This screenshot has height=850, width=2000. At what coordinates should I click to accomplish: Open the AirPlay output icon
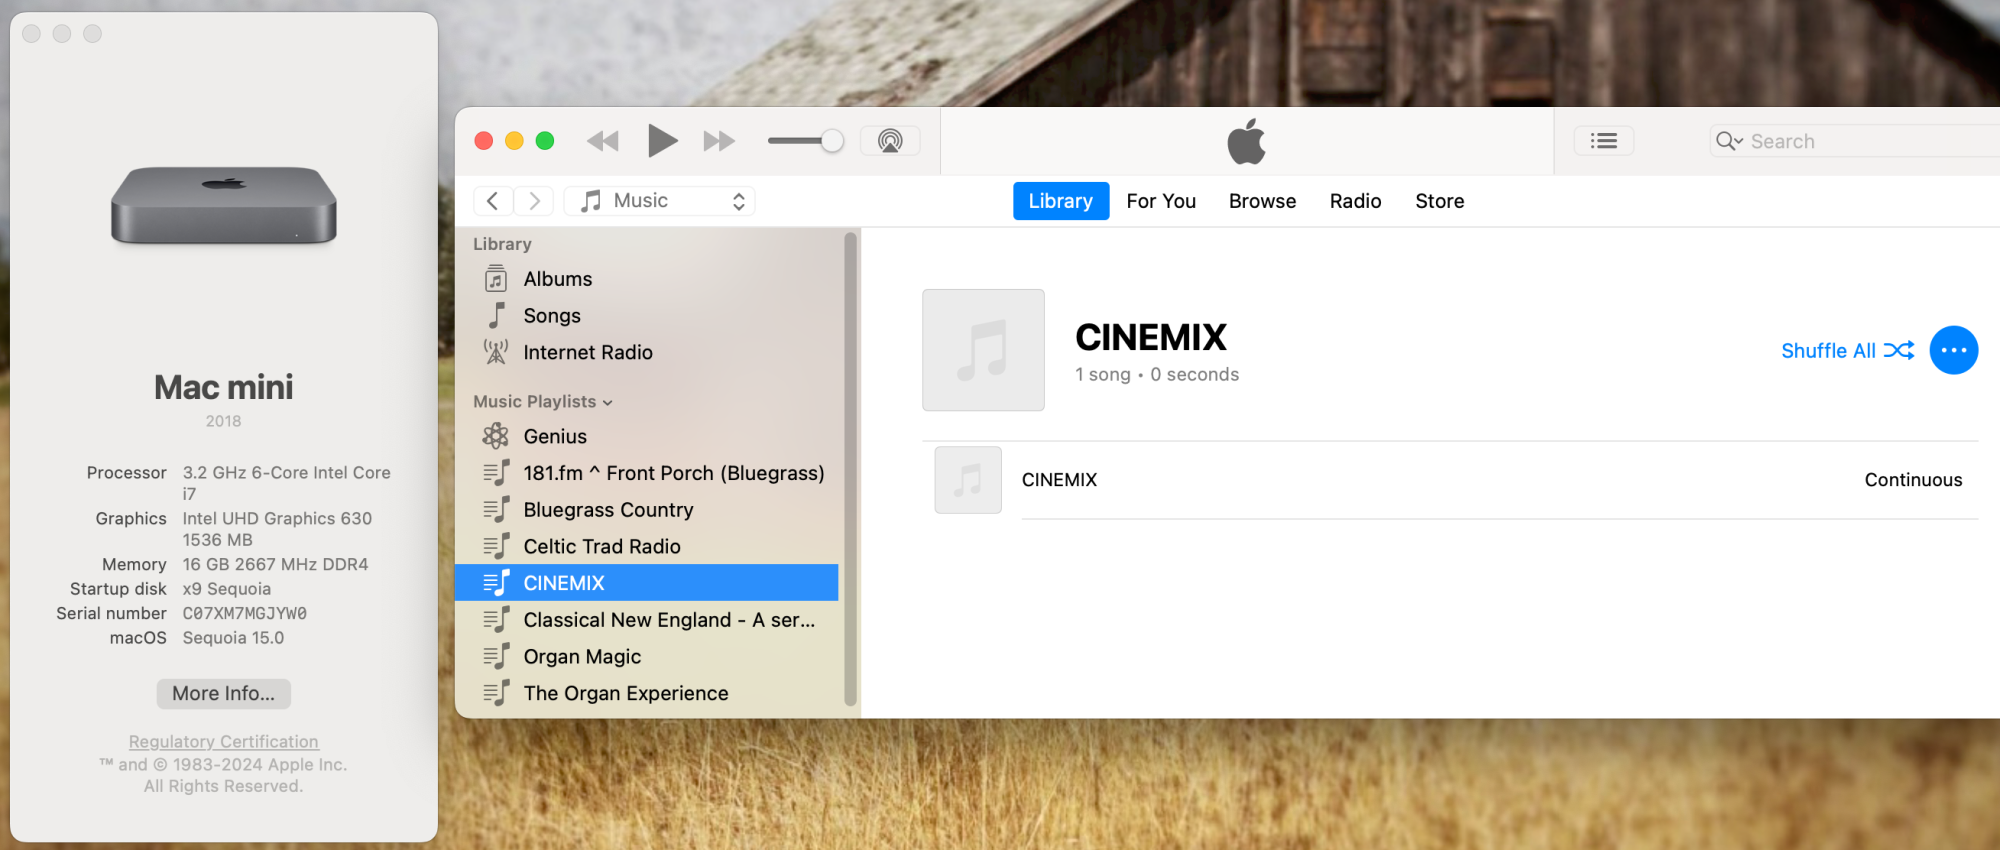[890, 141]
